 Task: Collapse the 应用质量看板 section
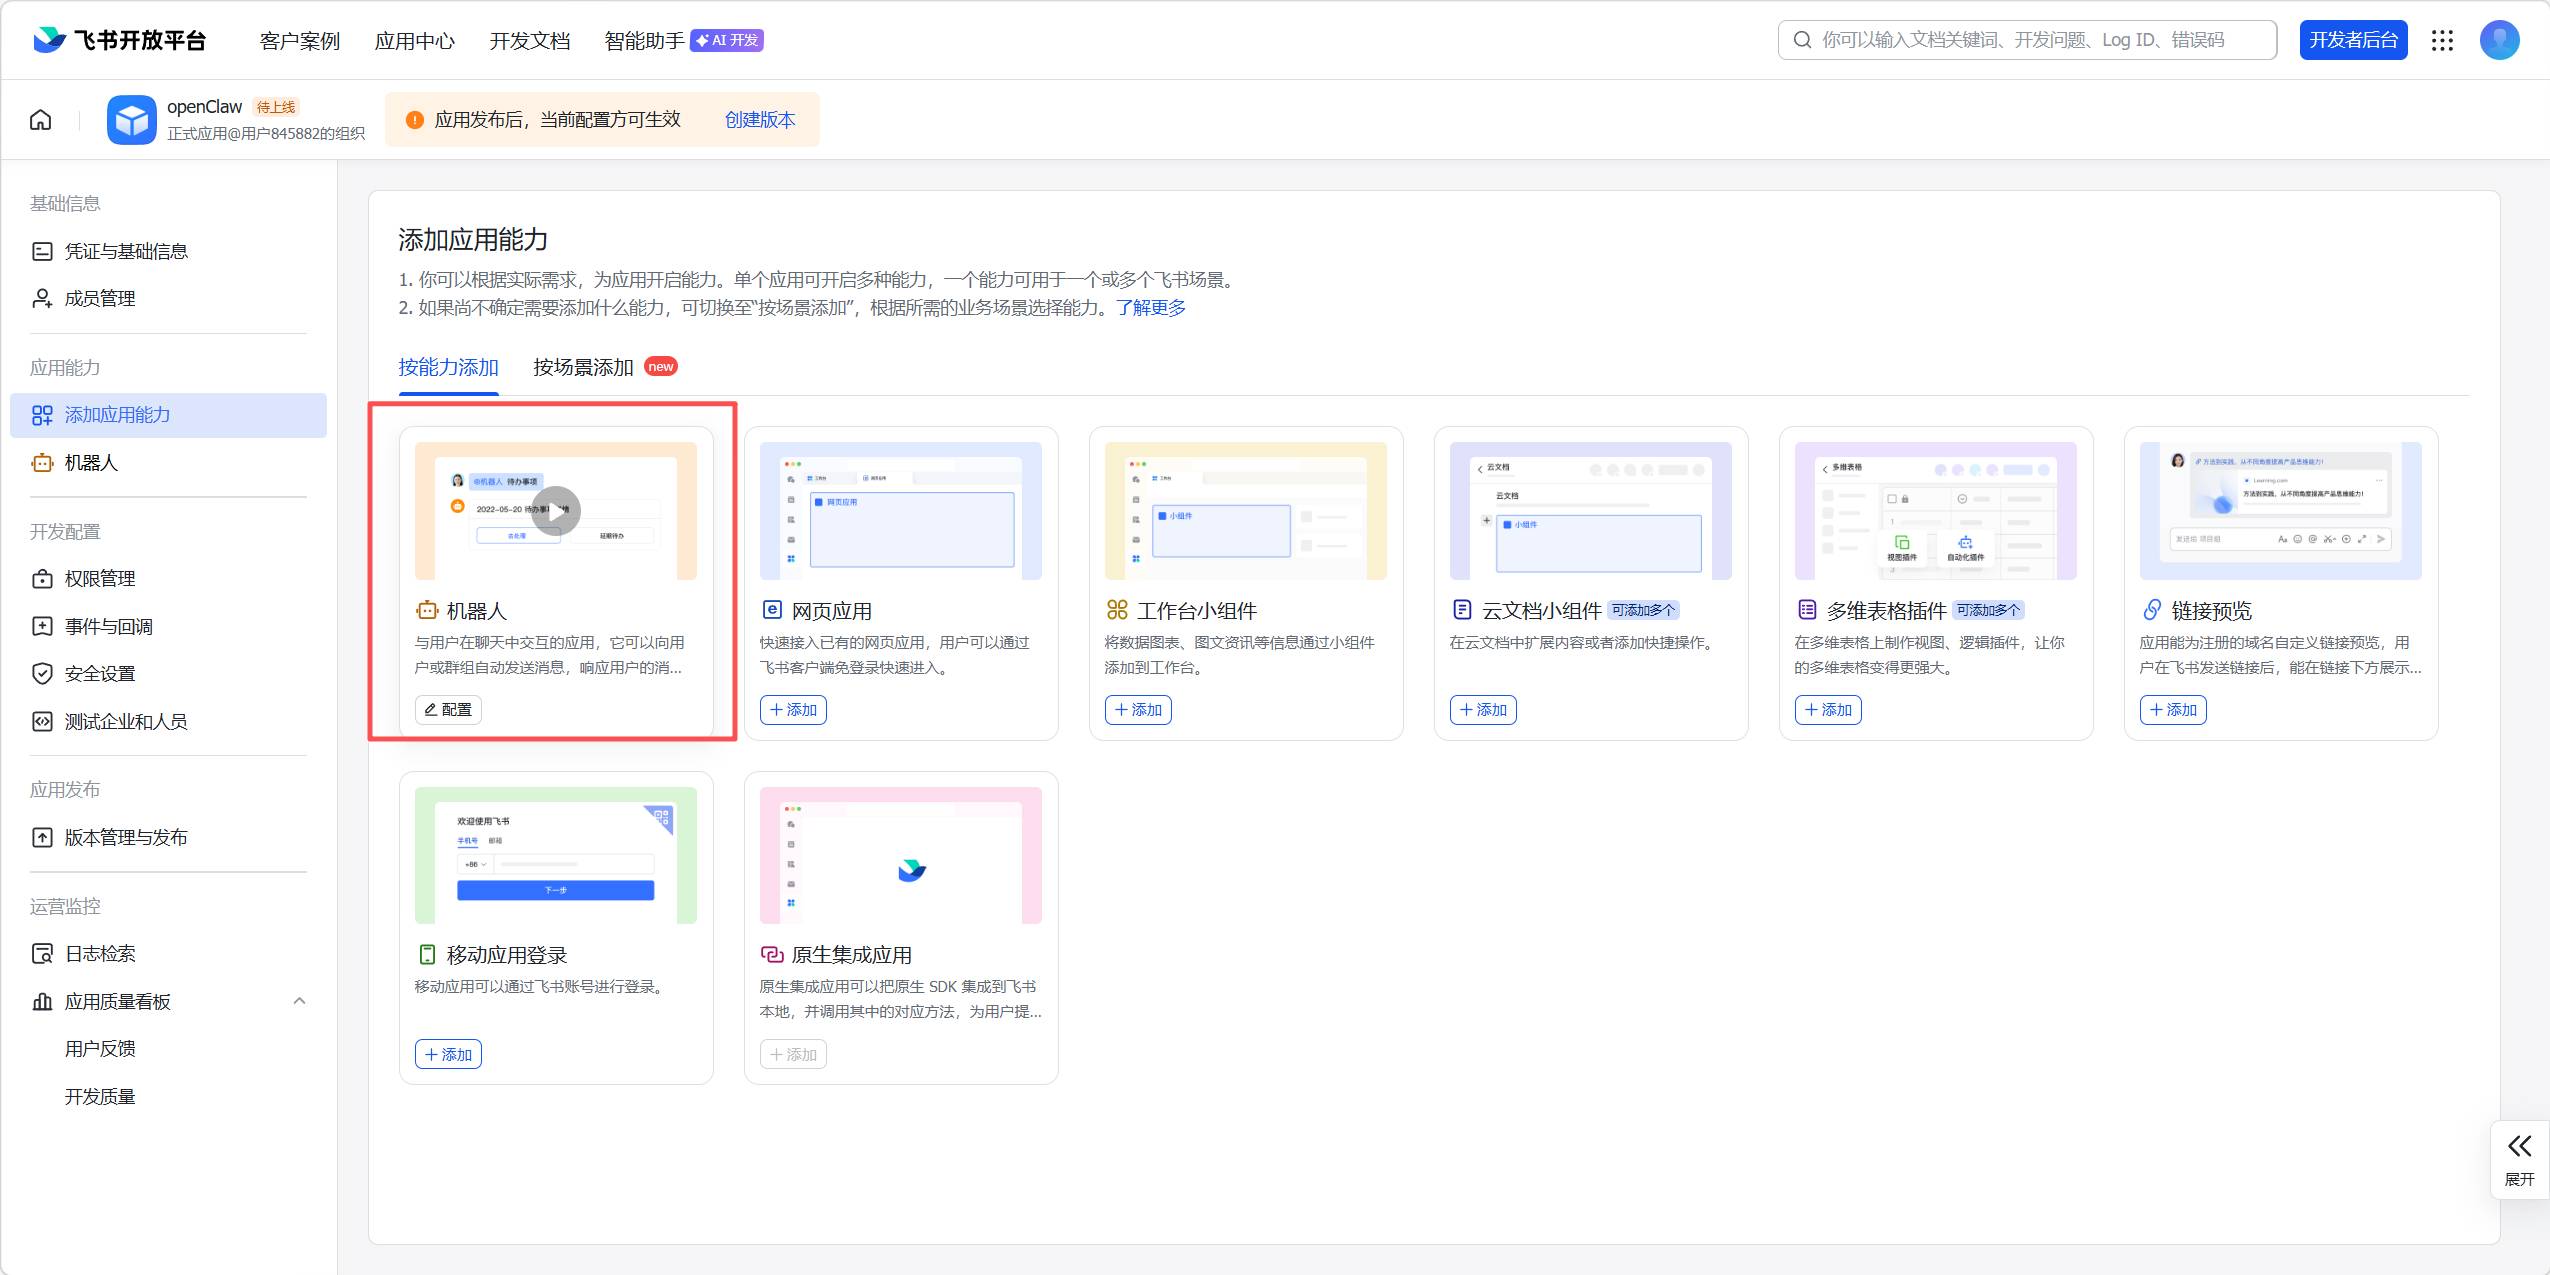tap(299, 1001)
